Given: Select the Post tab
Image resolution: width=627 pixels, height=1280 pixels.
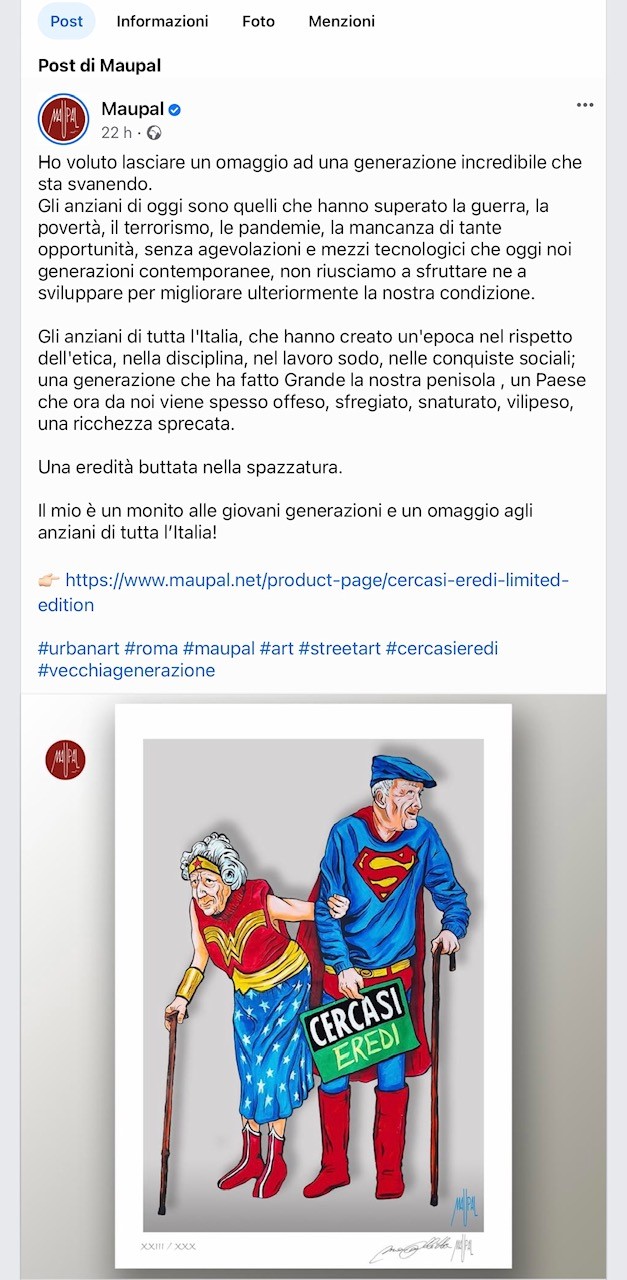Looking at the screenshot, I should (66, 21).
